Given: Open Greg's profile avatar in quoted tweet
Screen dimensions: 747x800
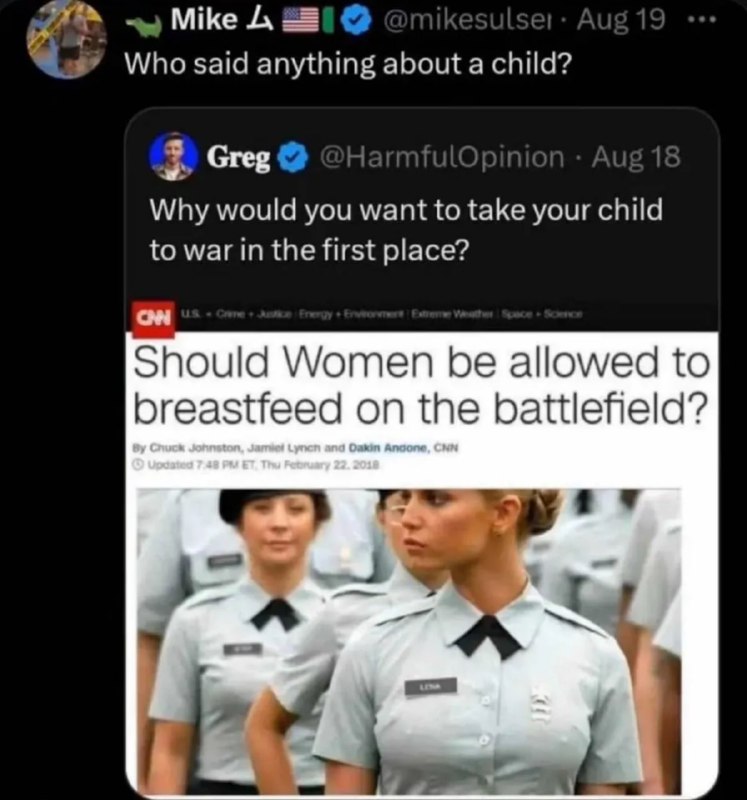Looking at the screenshot, I should (x=173, y=156).
